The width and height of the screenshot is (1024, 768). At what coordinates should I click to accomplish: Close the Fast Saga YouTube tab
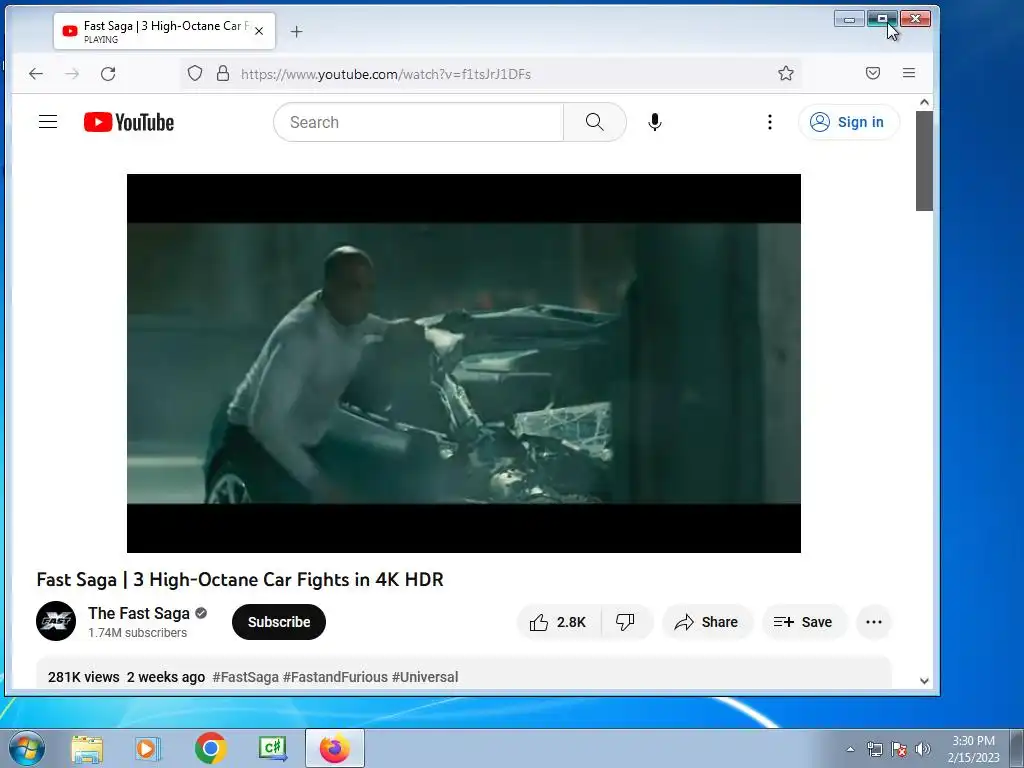(259, 31)
